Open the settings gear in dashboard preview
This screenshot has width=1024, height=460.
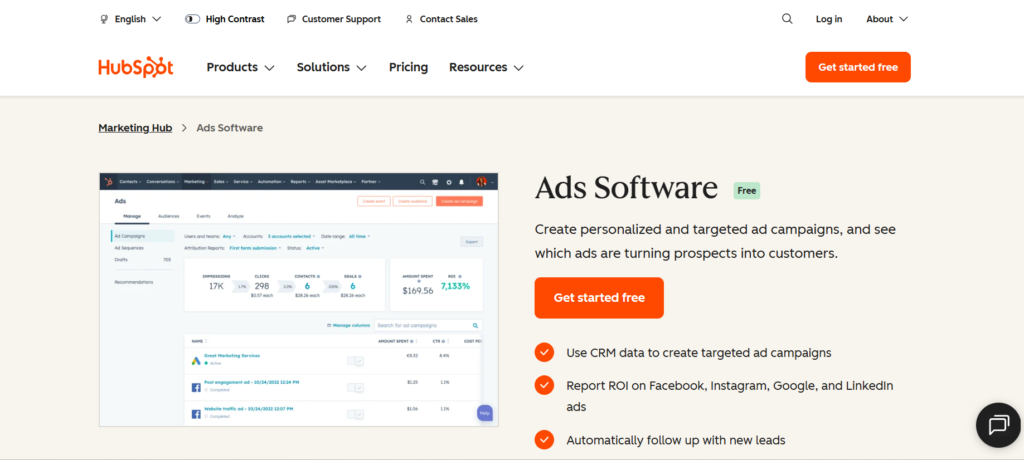449,182
